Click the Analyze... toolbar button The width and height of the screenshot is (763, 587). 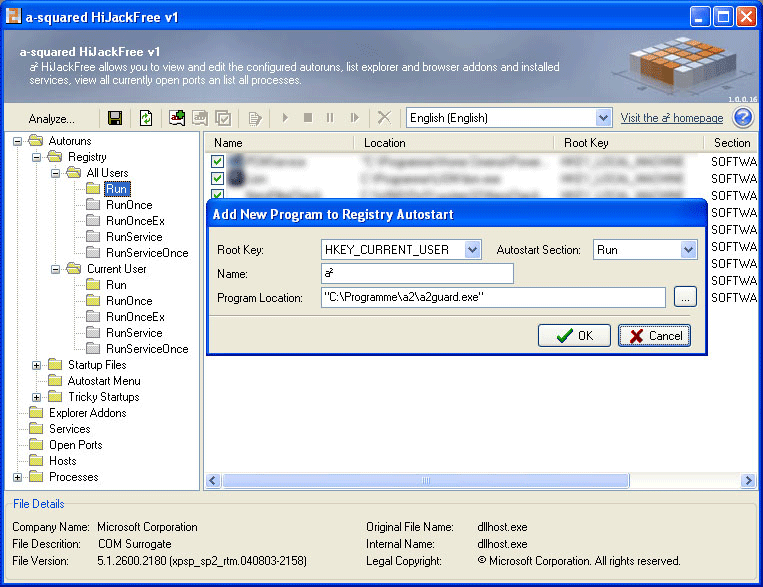coord(52,119)
